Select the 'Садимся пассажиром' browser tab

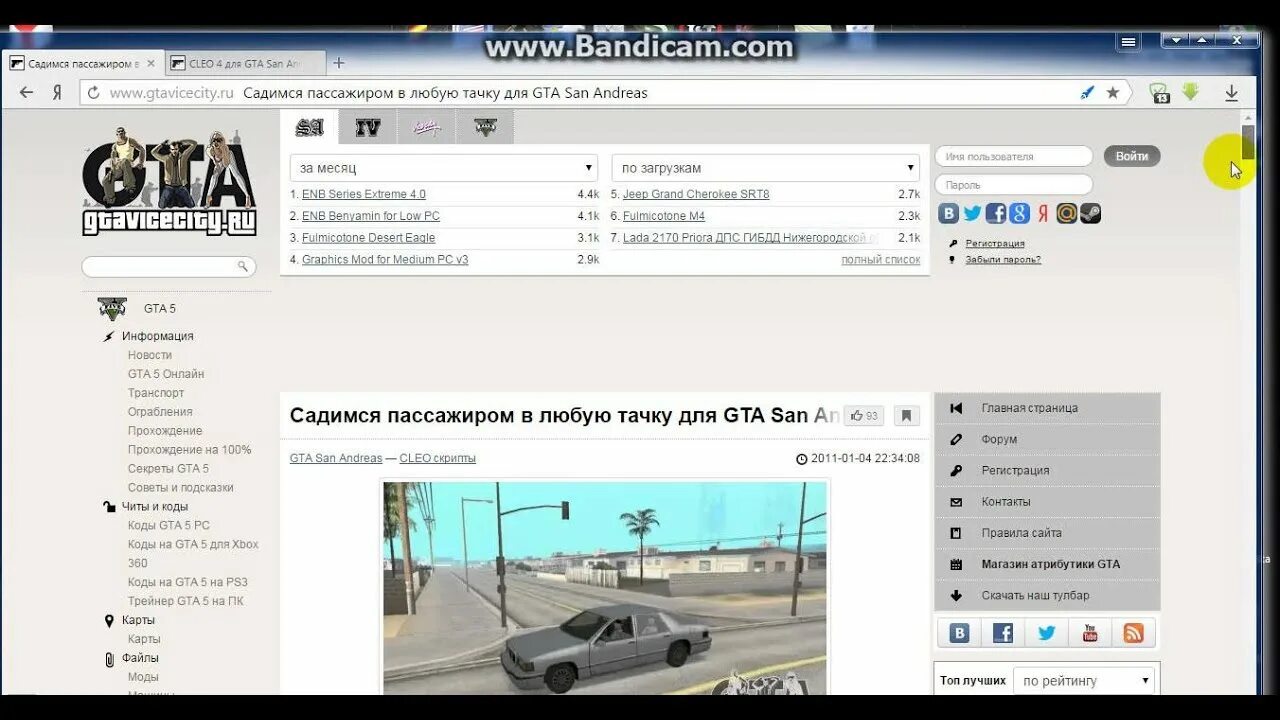point(82,63)
